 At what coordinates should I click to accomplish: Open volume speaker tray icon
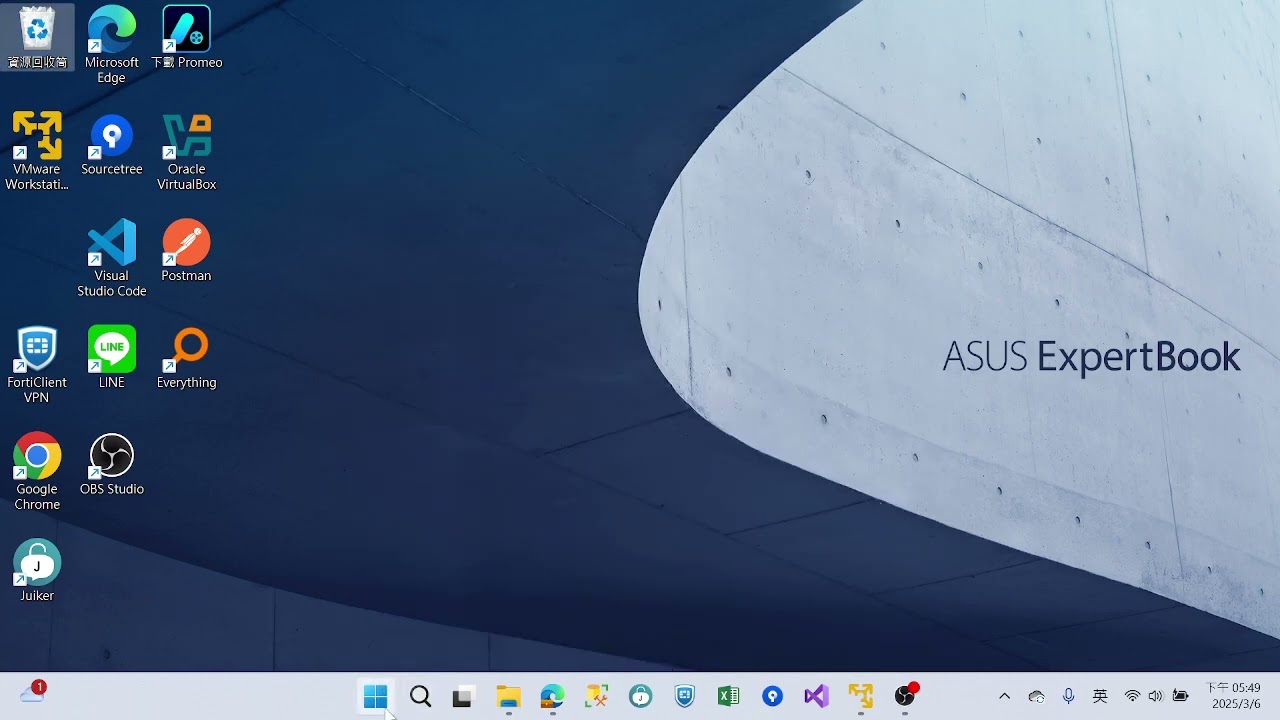(x=1156, y=697)
